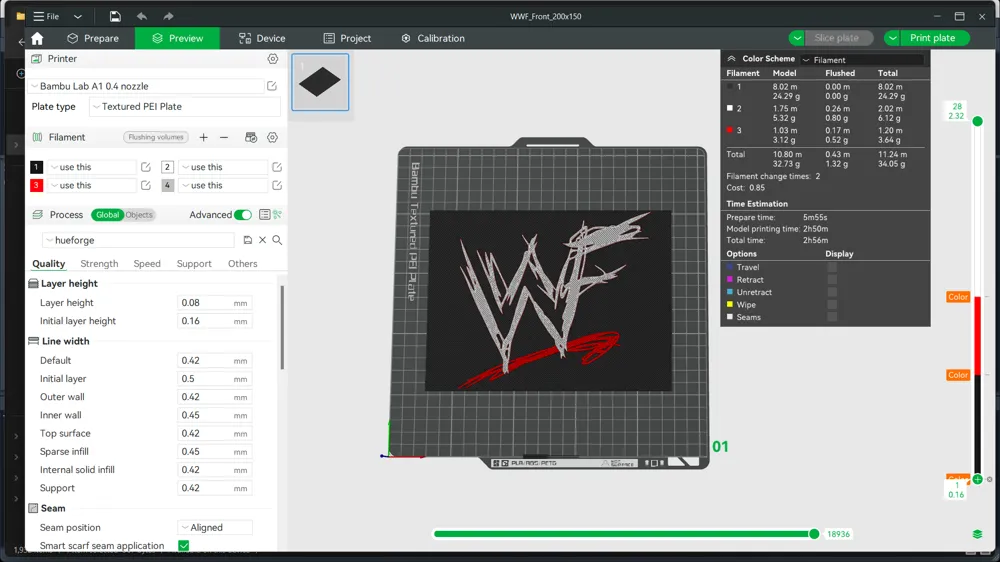
Task: Click the Save project icon
Action: coord(115,16)
